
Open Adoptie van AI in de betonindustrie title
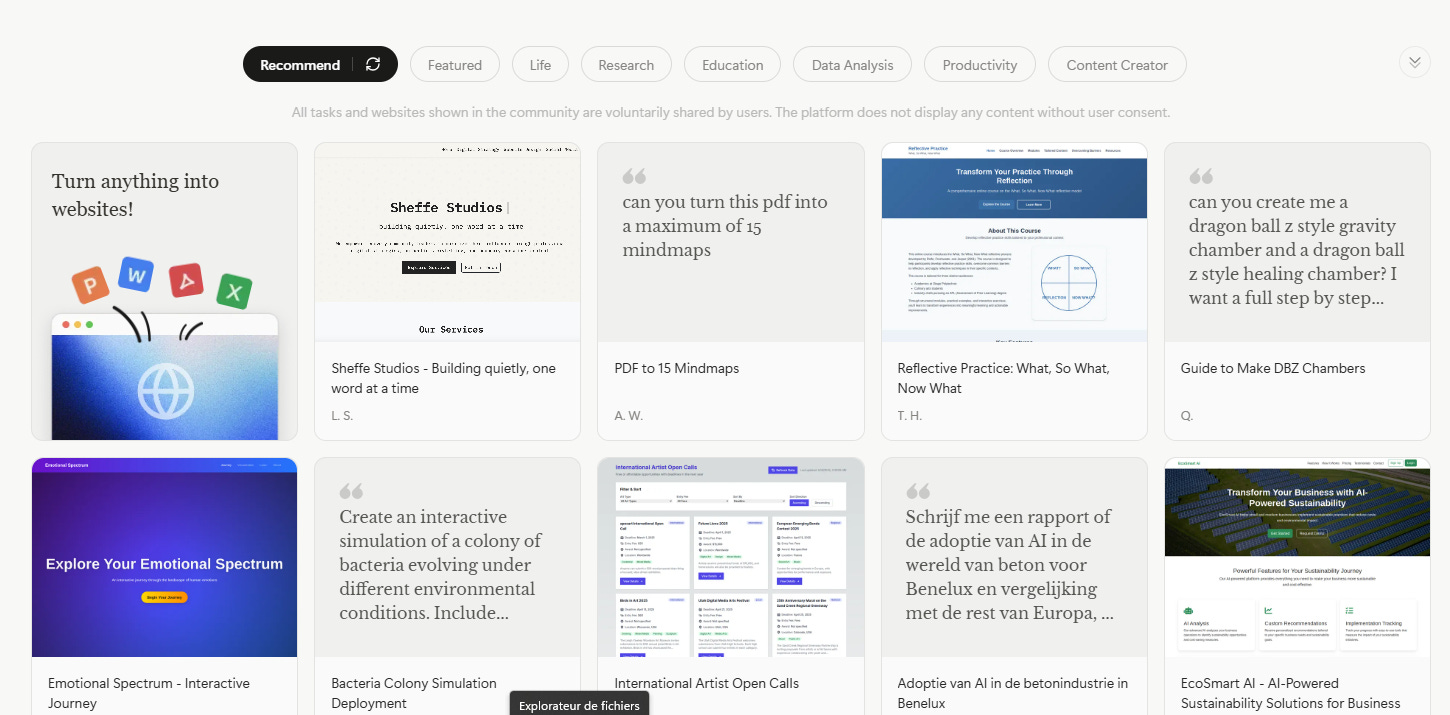1013,693
